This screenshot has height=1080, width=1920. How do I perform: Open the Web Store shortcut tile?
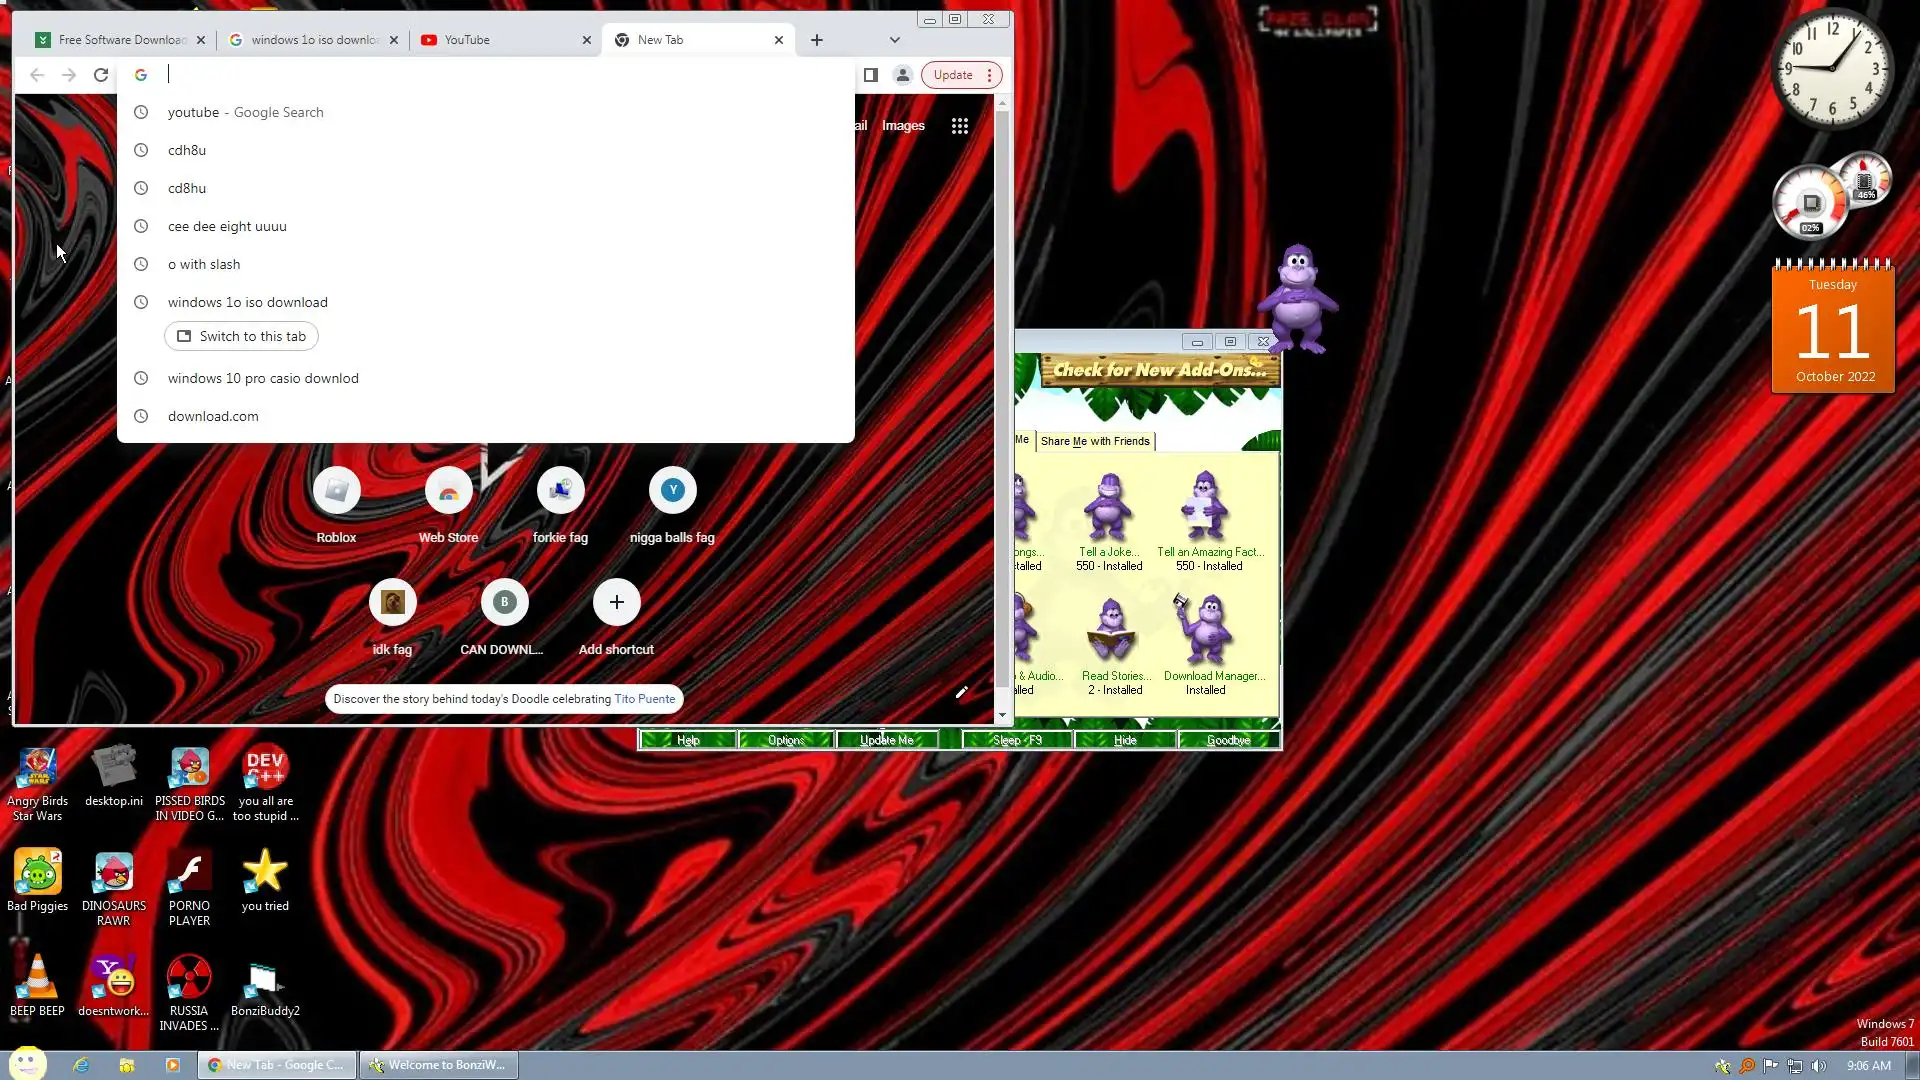click(x=448, y=491)
